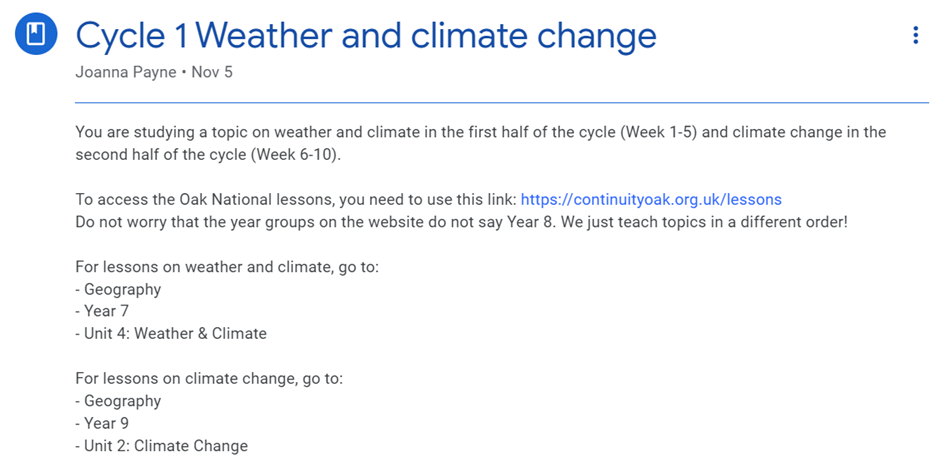The width and height of the screenshot is (940, 467).
Task: Click the '(Week 6-10)' text
Action: coord(297,155)
